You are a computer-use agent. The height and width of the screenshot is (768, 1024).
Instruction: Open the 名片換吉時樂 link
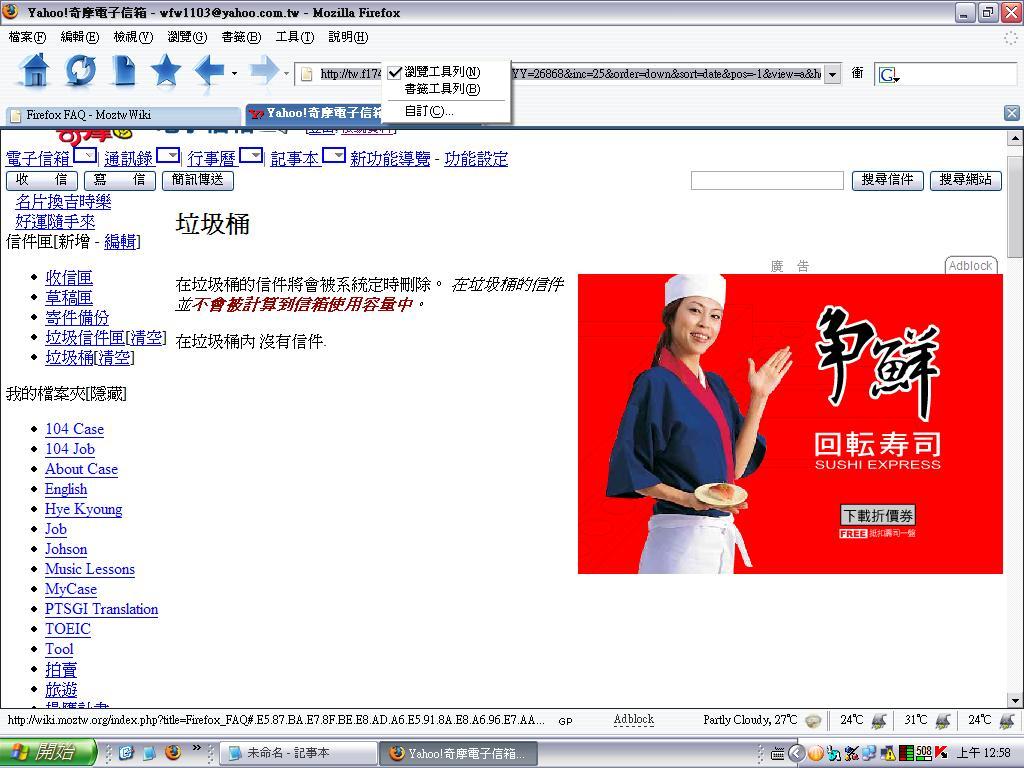(63, 202)
